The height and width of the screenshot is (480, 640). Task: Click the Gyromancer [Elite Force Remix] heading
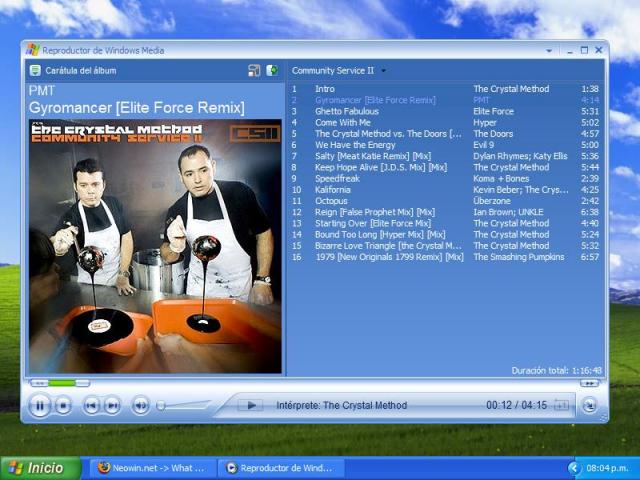(x=137, y=108)
